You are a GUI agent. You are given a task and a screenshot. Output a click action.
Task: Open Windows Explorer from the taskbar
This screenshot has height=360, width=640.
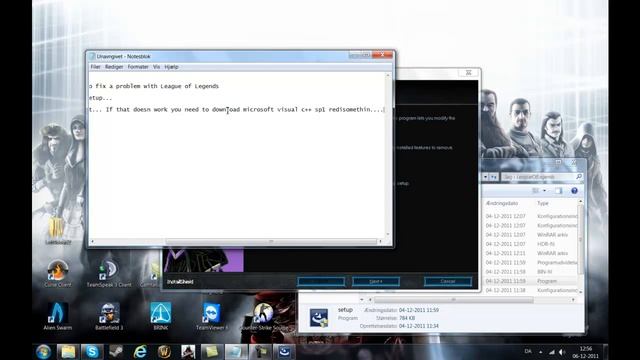click(68, 352)
